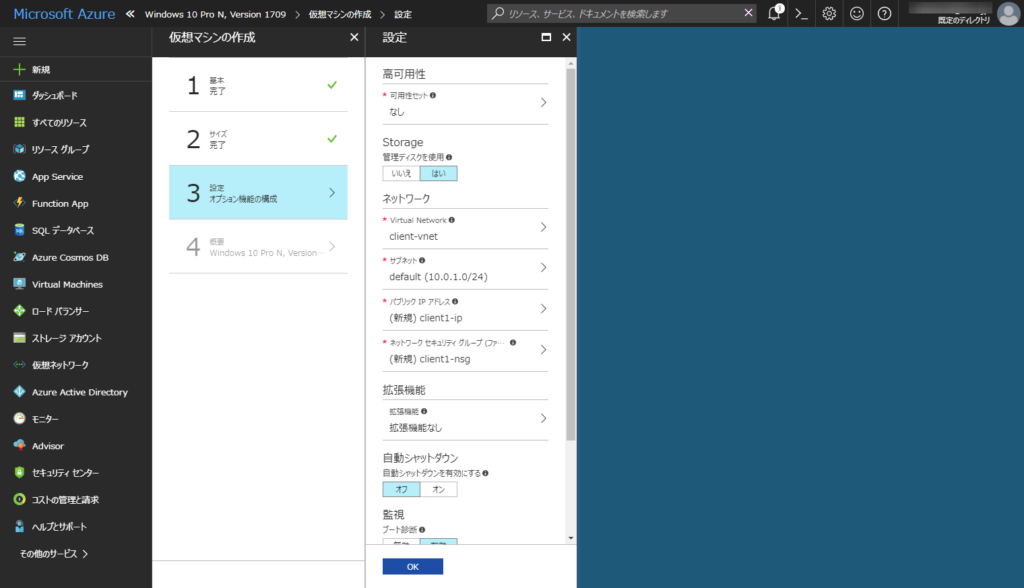Close the 仮想マシンの作成 blade
The height and width of the screenshot is (588, 1024).
[x=354, y=37]
